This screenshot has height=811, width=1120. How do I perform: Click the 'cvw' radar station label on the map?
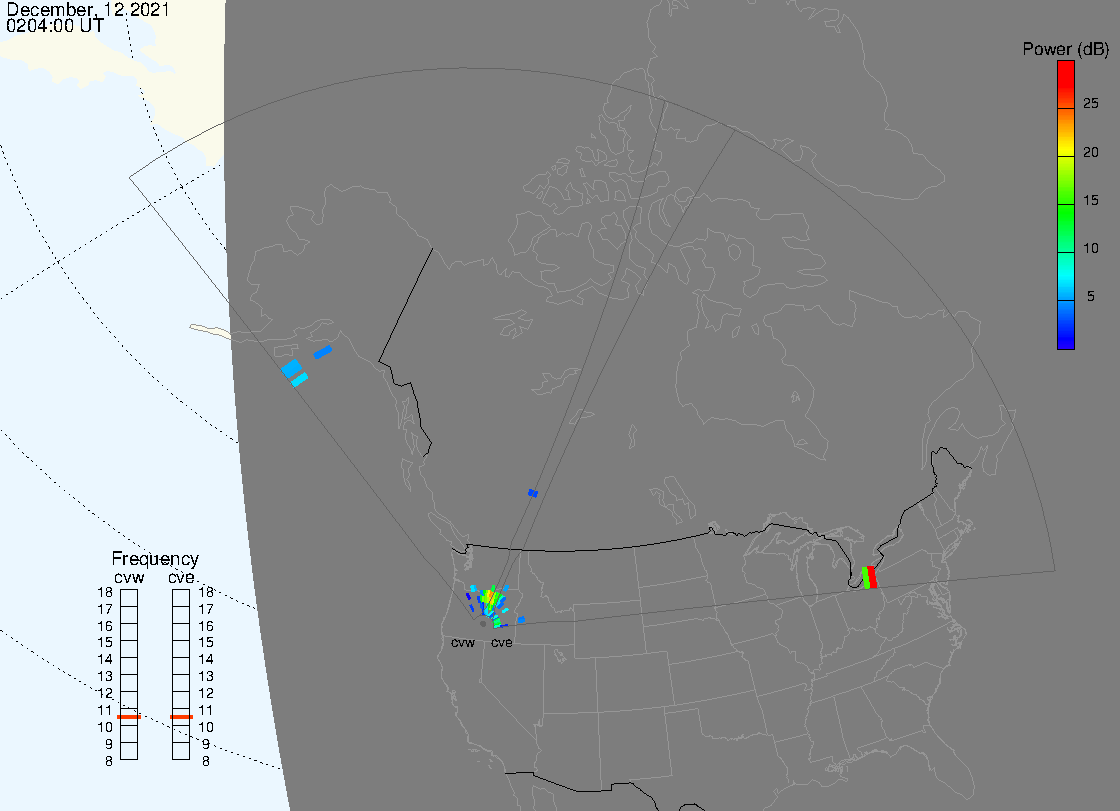click(463, 643)
